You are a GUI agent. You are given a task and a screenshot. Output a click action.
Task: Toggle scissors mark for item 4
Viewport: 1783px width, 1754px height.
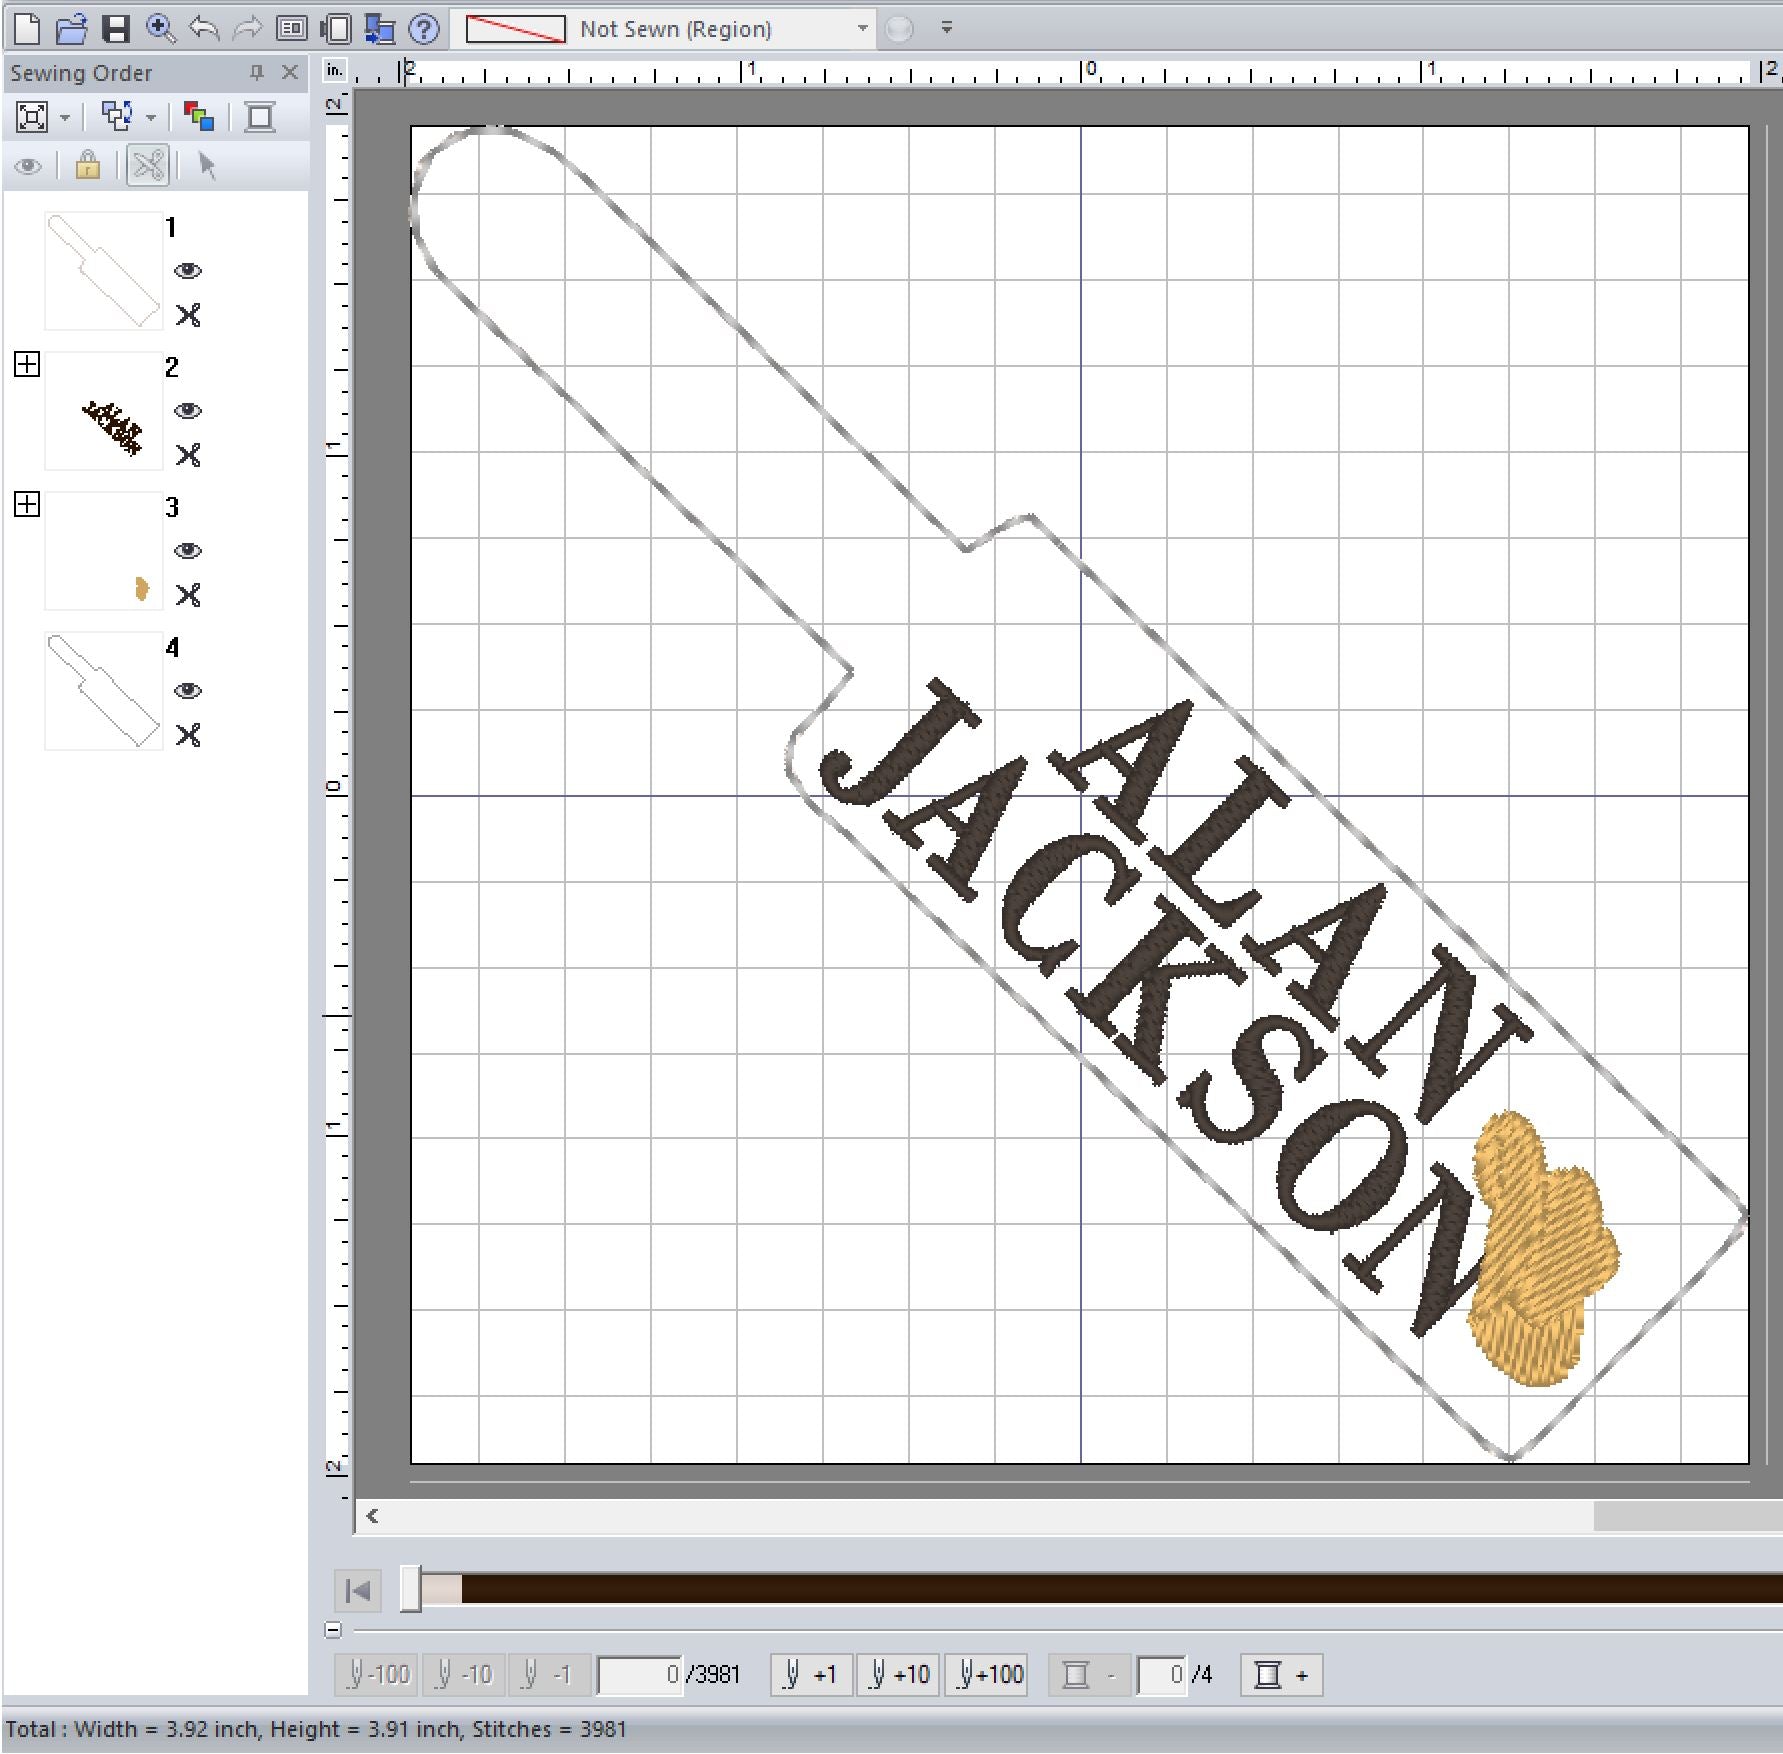[187, 735]
